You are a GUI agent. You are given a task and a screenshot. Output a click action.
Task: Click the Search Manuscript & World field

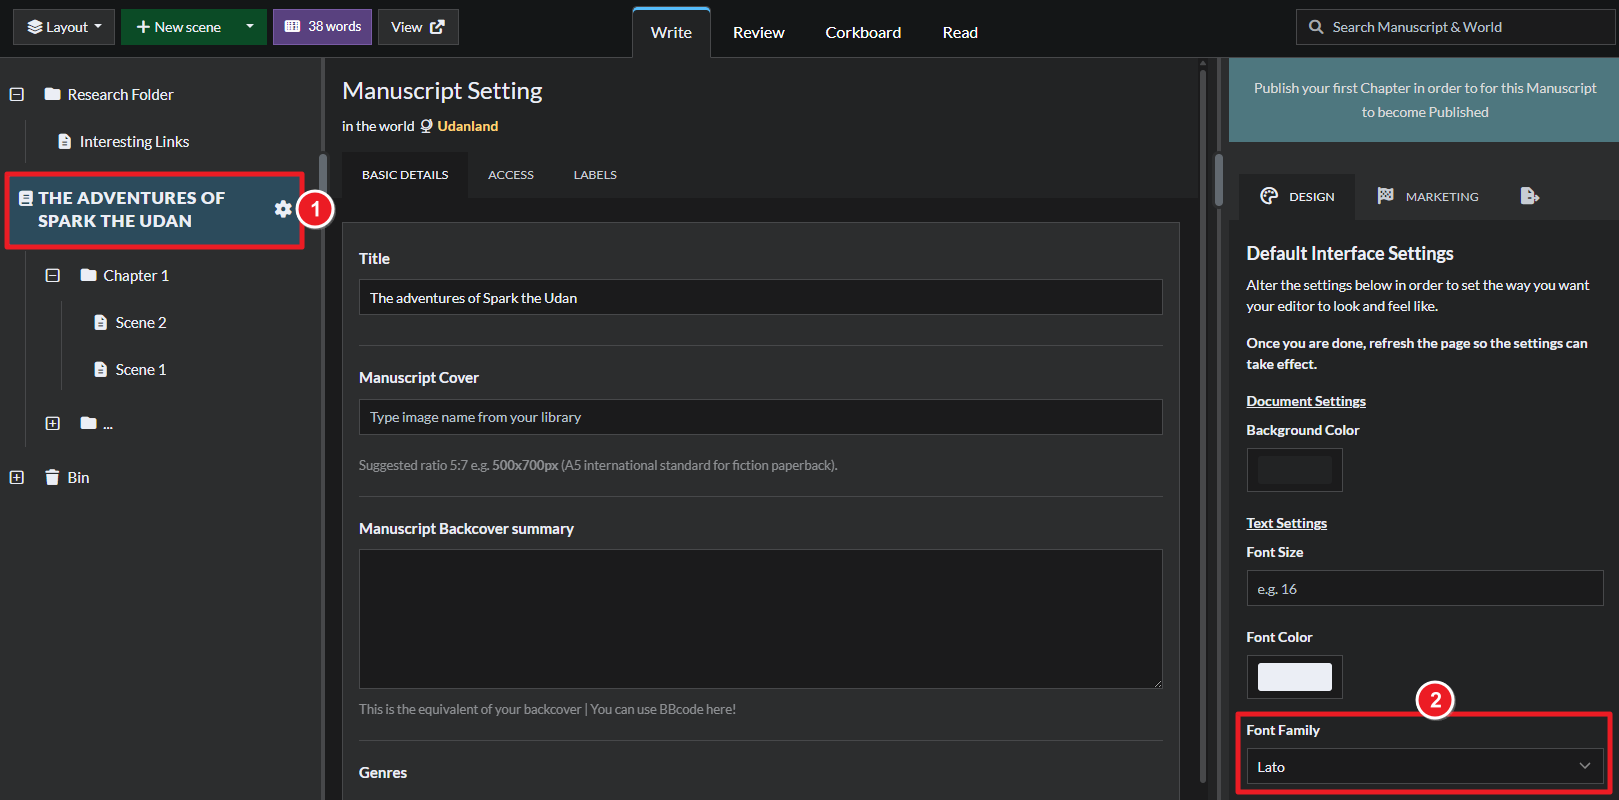tap(1455, 27)
